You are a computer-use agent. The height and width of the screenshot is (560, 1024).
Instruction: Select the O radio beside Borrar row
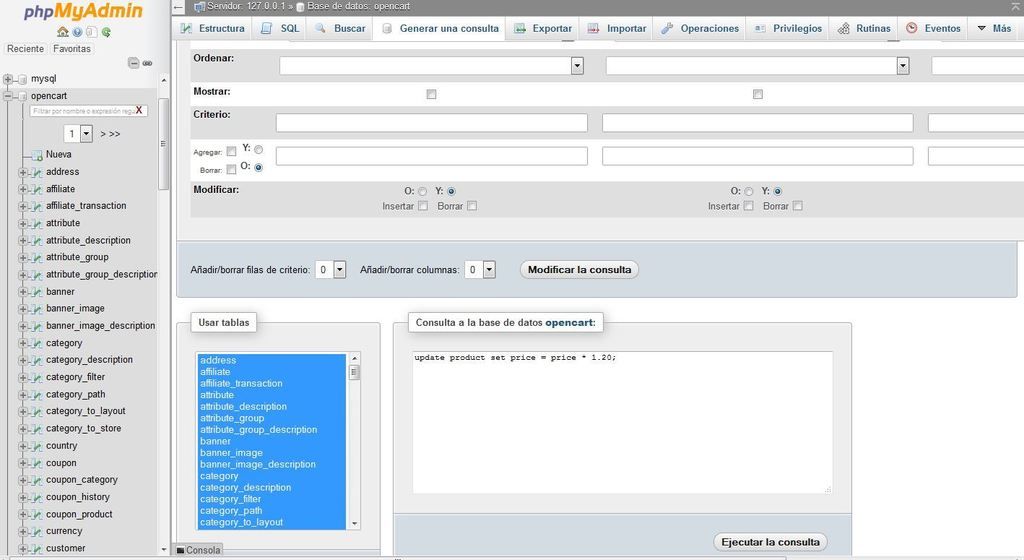[x=259, y=168]
